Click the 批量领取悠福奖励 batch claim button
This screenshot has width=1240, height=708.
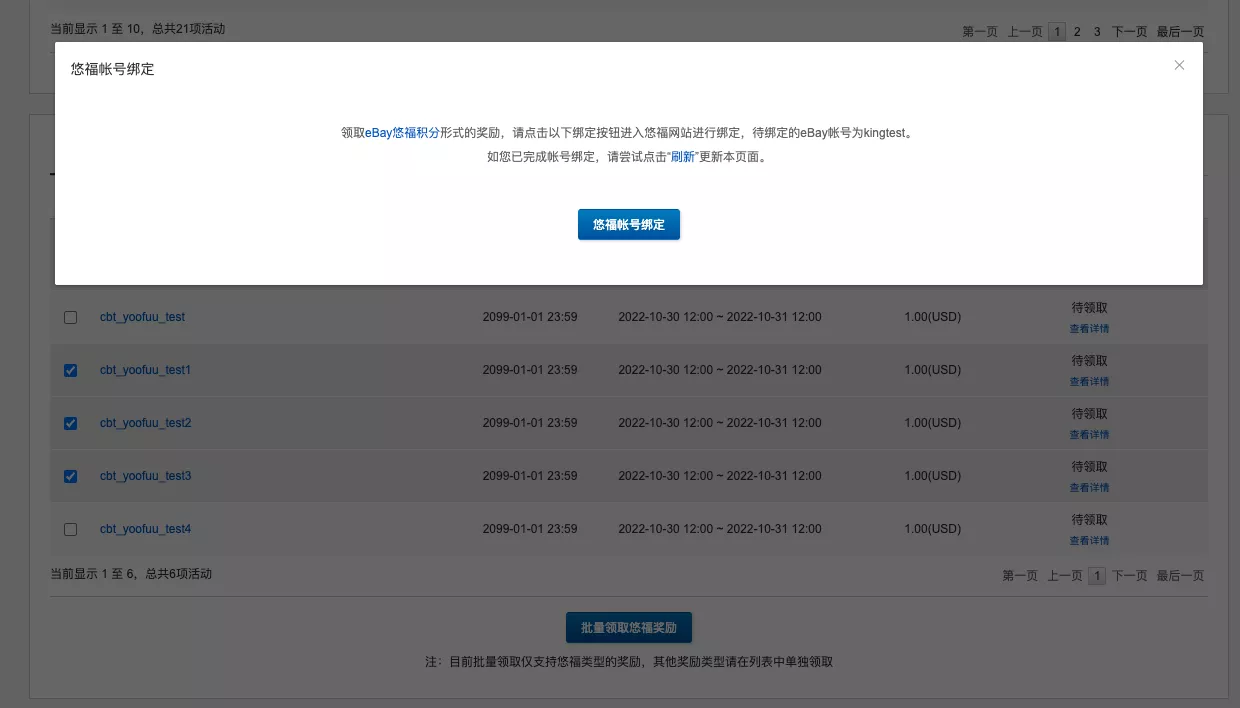click(628, 627)
